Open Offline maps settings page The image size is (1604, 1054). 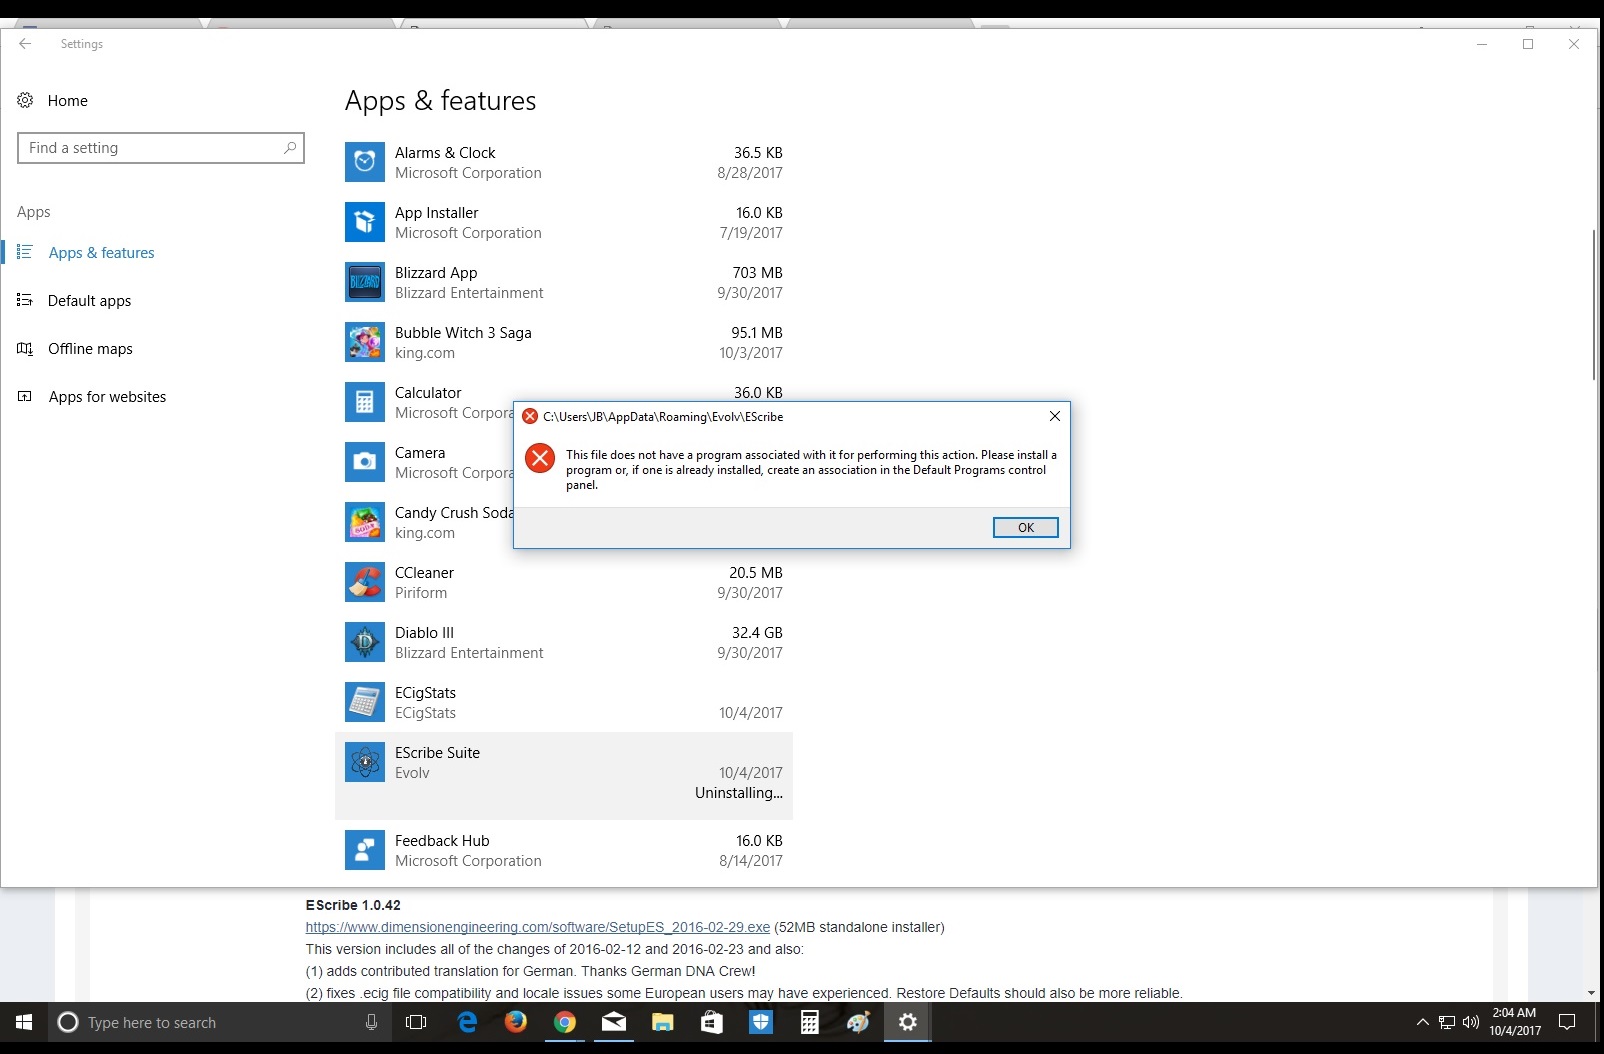click(x=90, y=349)
